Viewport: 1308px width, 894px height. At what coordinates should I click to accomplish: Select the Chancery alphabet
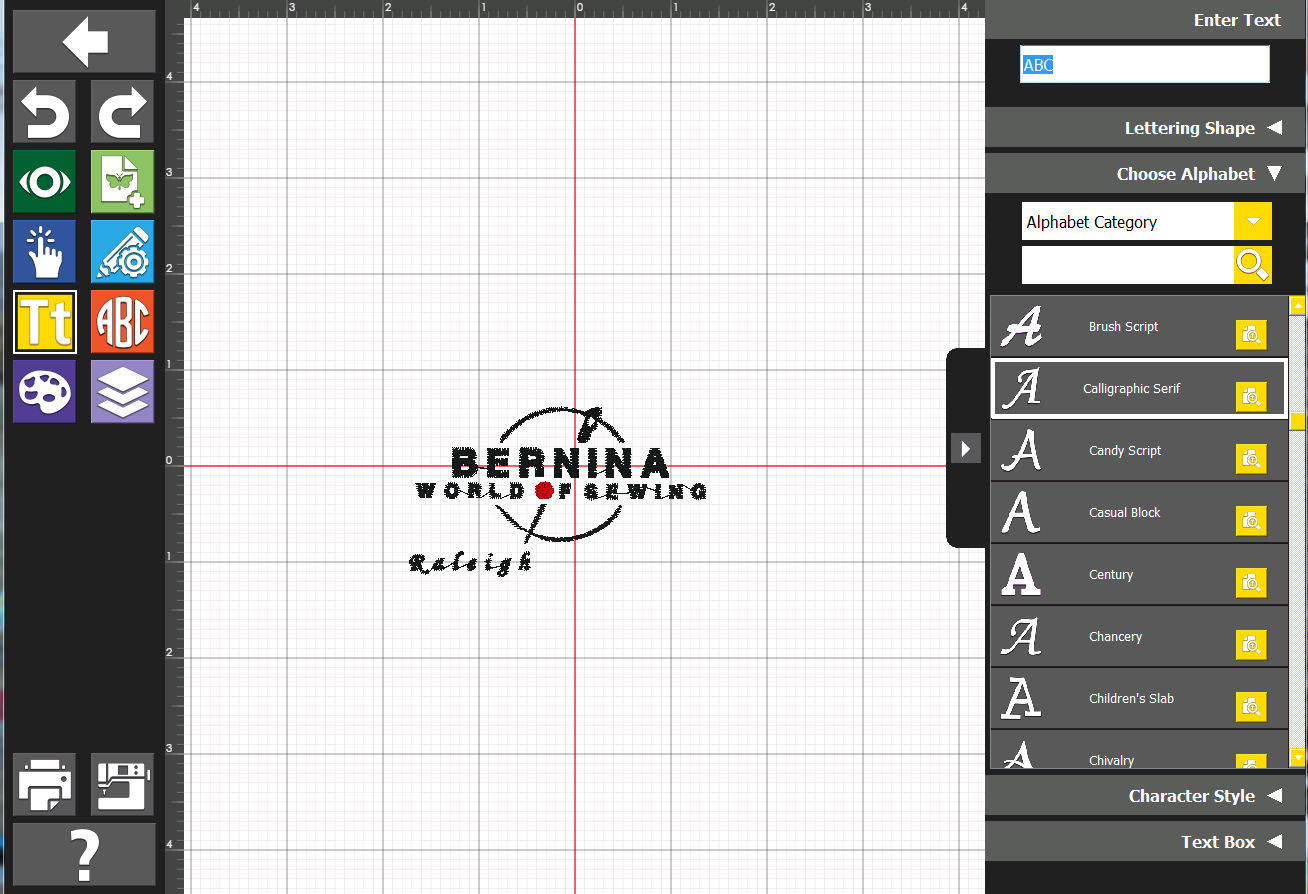coord(1139,637)
